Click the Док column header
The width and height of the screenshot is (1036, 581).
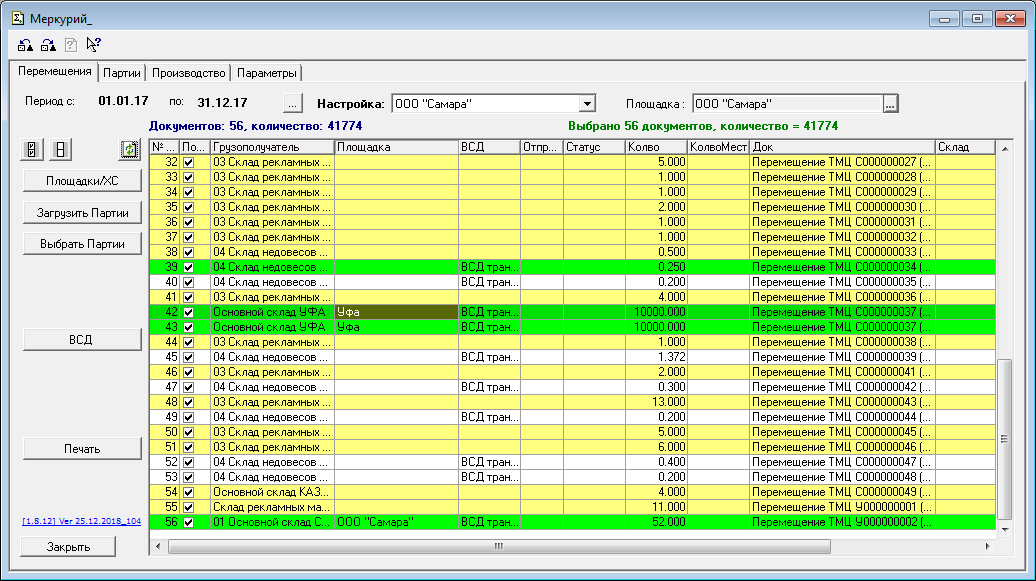click(x=842, y=147)
